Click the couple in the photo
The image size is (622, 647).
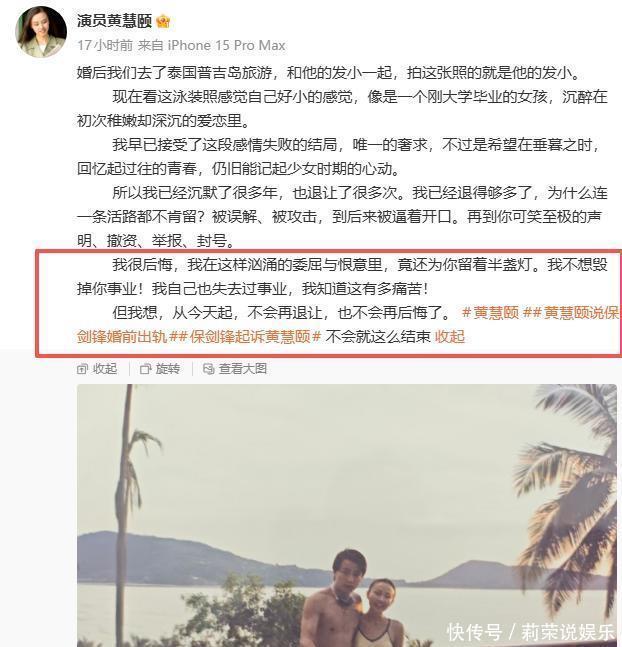click(x=355, y=598)
